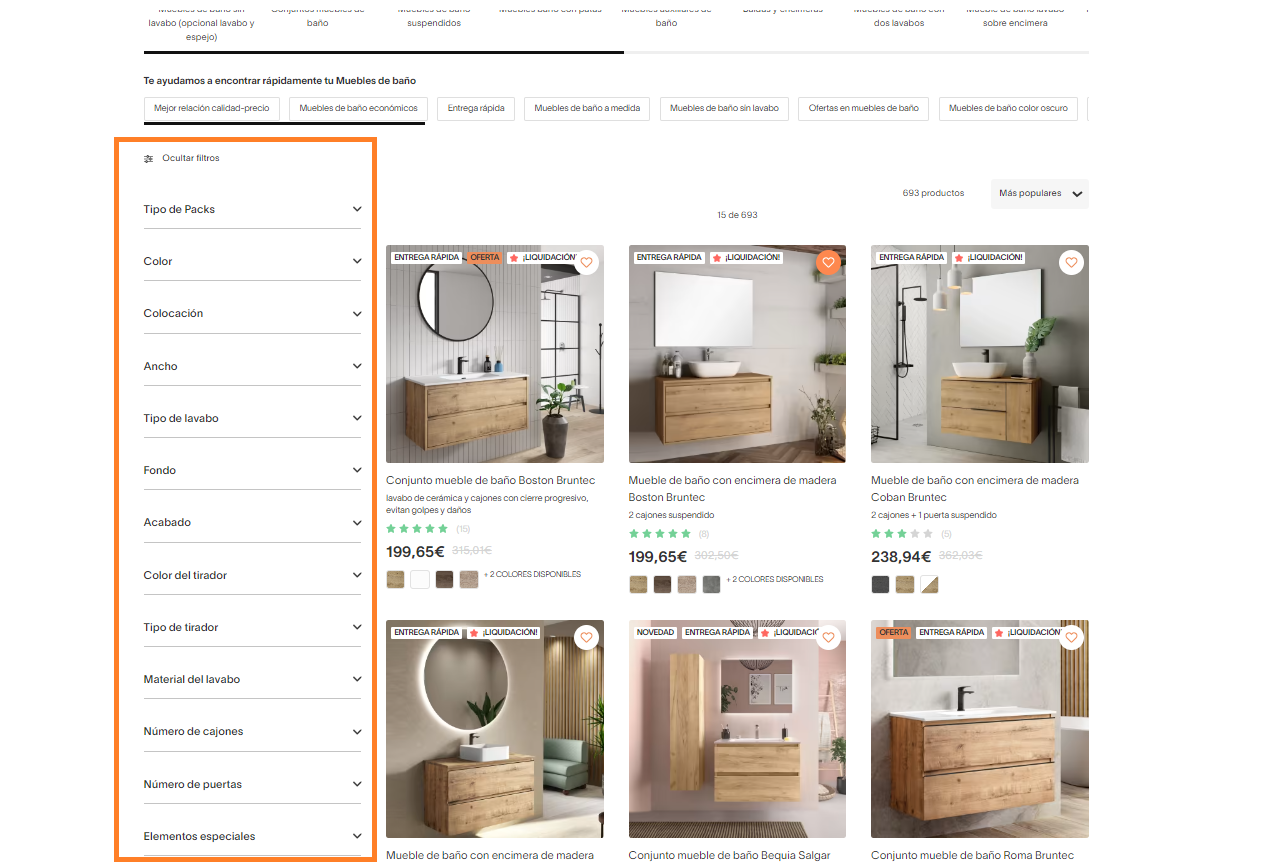The image size is (1273, 868).
Task: Select the Mejor relación calidad-precio tab
Action: point(212,108)
